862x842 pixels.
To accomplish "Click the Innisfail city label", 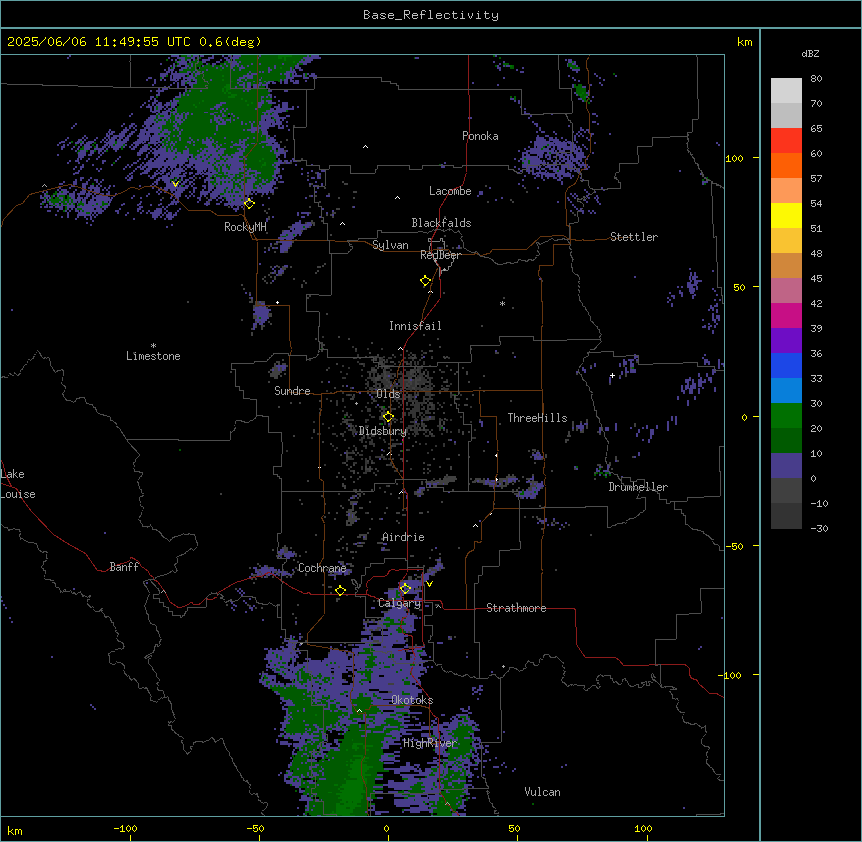I will click(415, 326).
